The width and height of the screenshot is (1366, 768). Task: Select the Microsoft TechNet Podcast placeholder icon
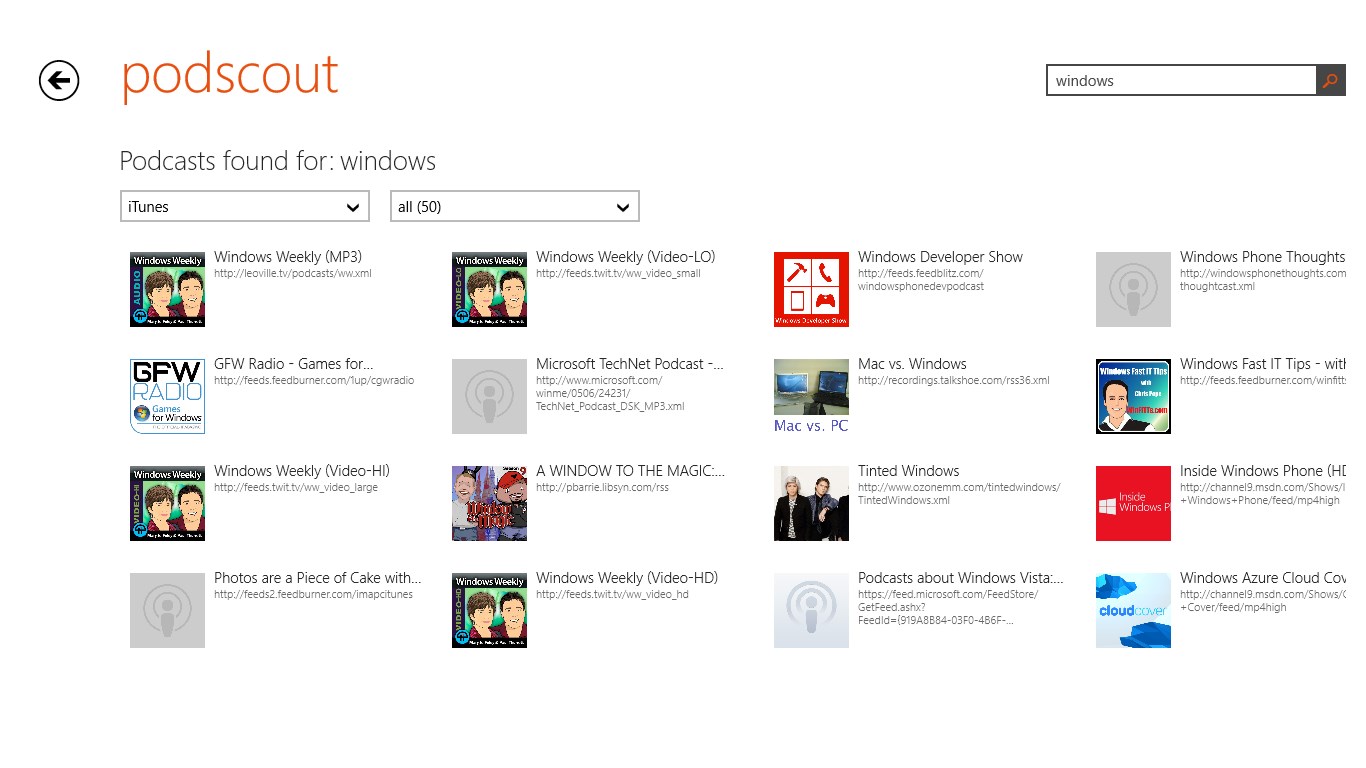(x=489, y=396)
